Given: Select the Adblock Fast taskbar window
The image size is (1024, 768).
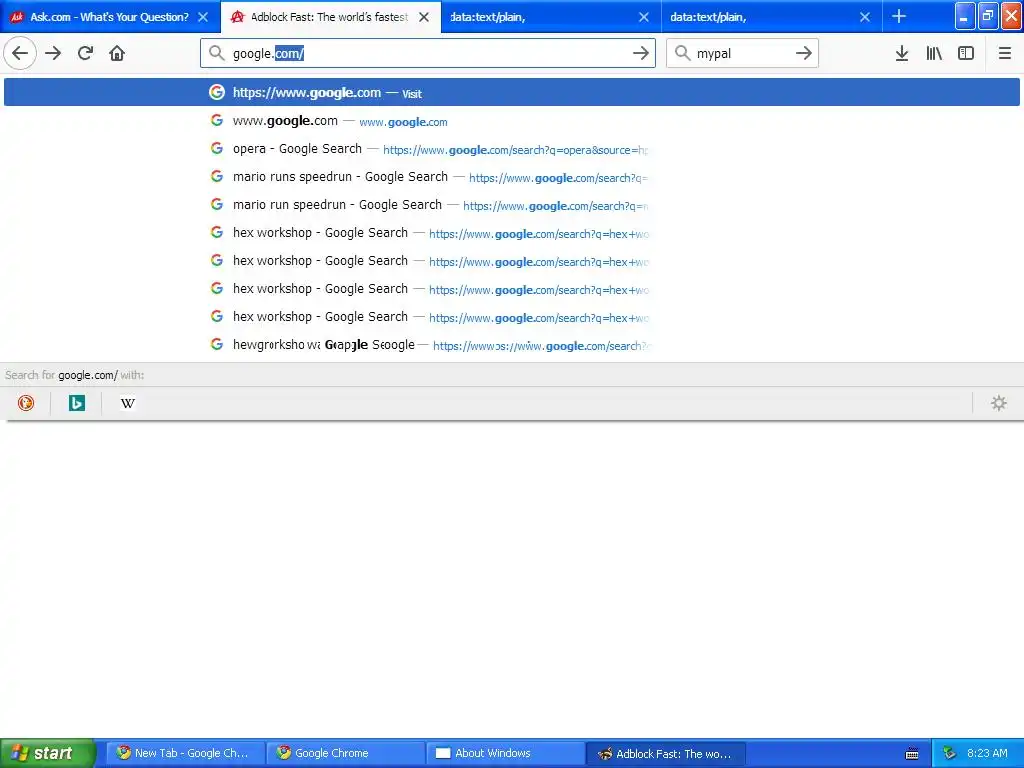Looking at the screenshot, I should (x=666, y=753).
